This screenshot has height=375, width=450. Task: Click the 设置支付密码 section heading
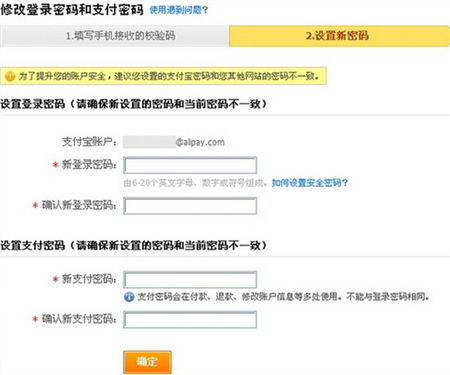33,246
